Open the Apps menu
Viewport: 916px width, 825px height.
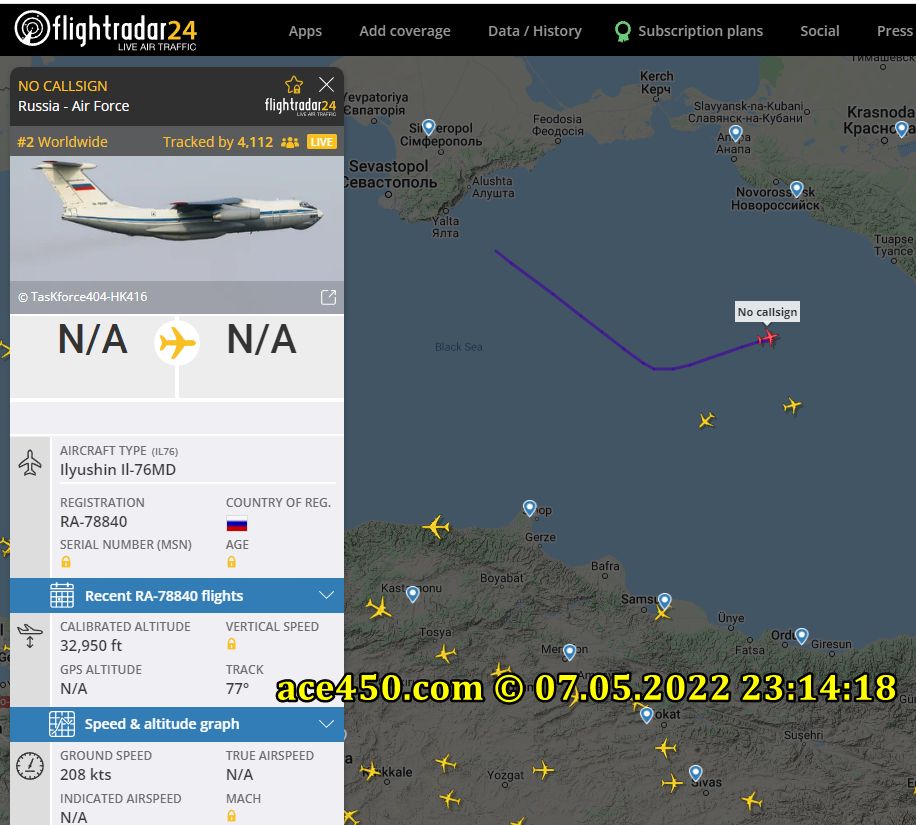(305, 31)
